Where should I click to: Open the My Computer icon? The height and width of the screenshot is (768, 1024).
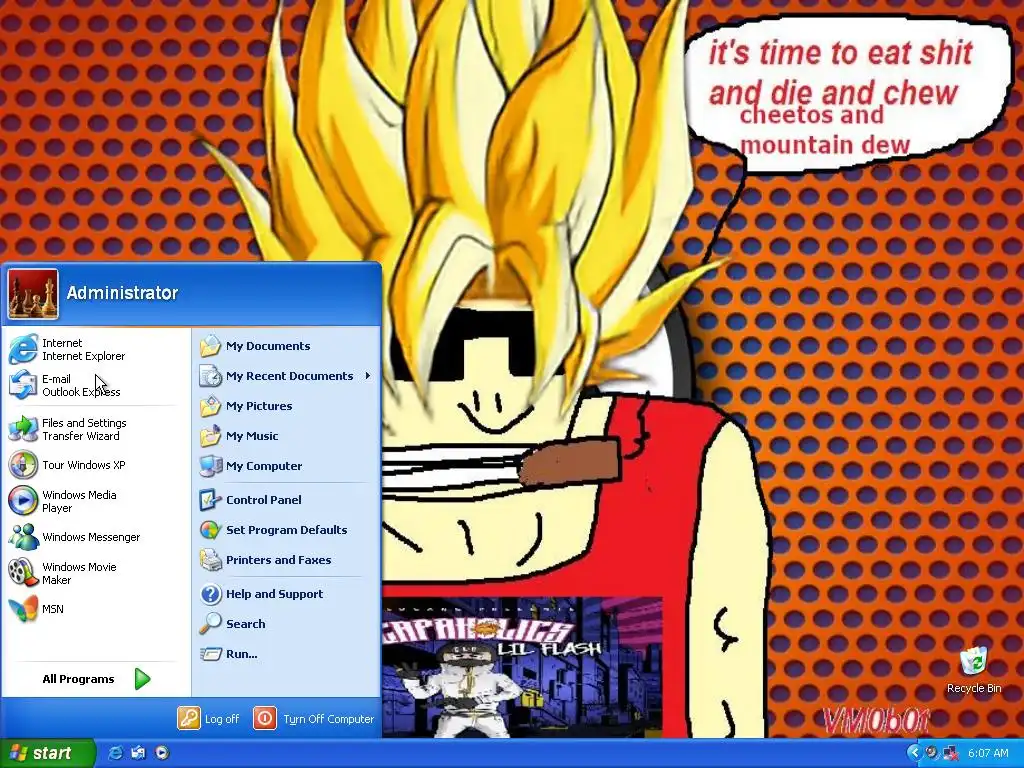coord(210,466)
